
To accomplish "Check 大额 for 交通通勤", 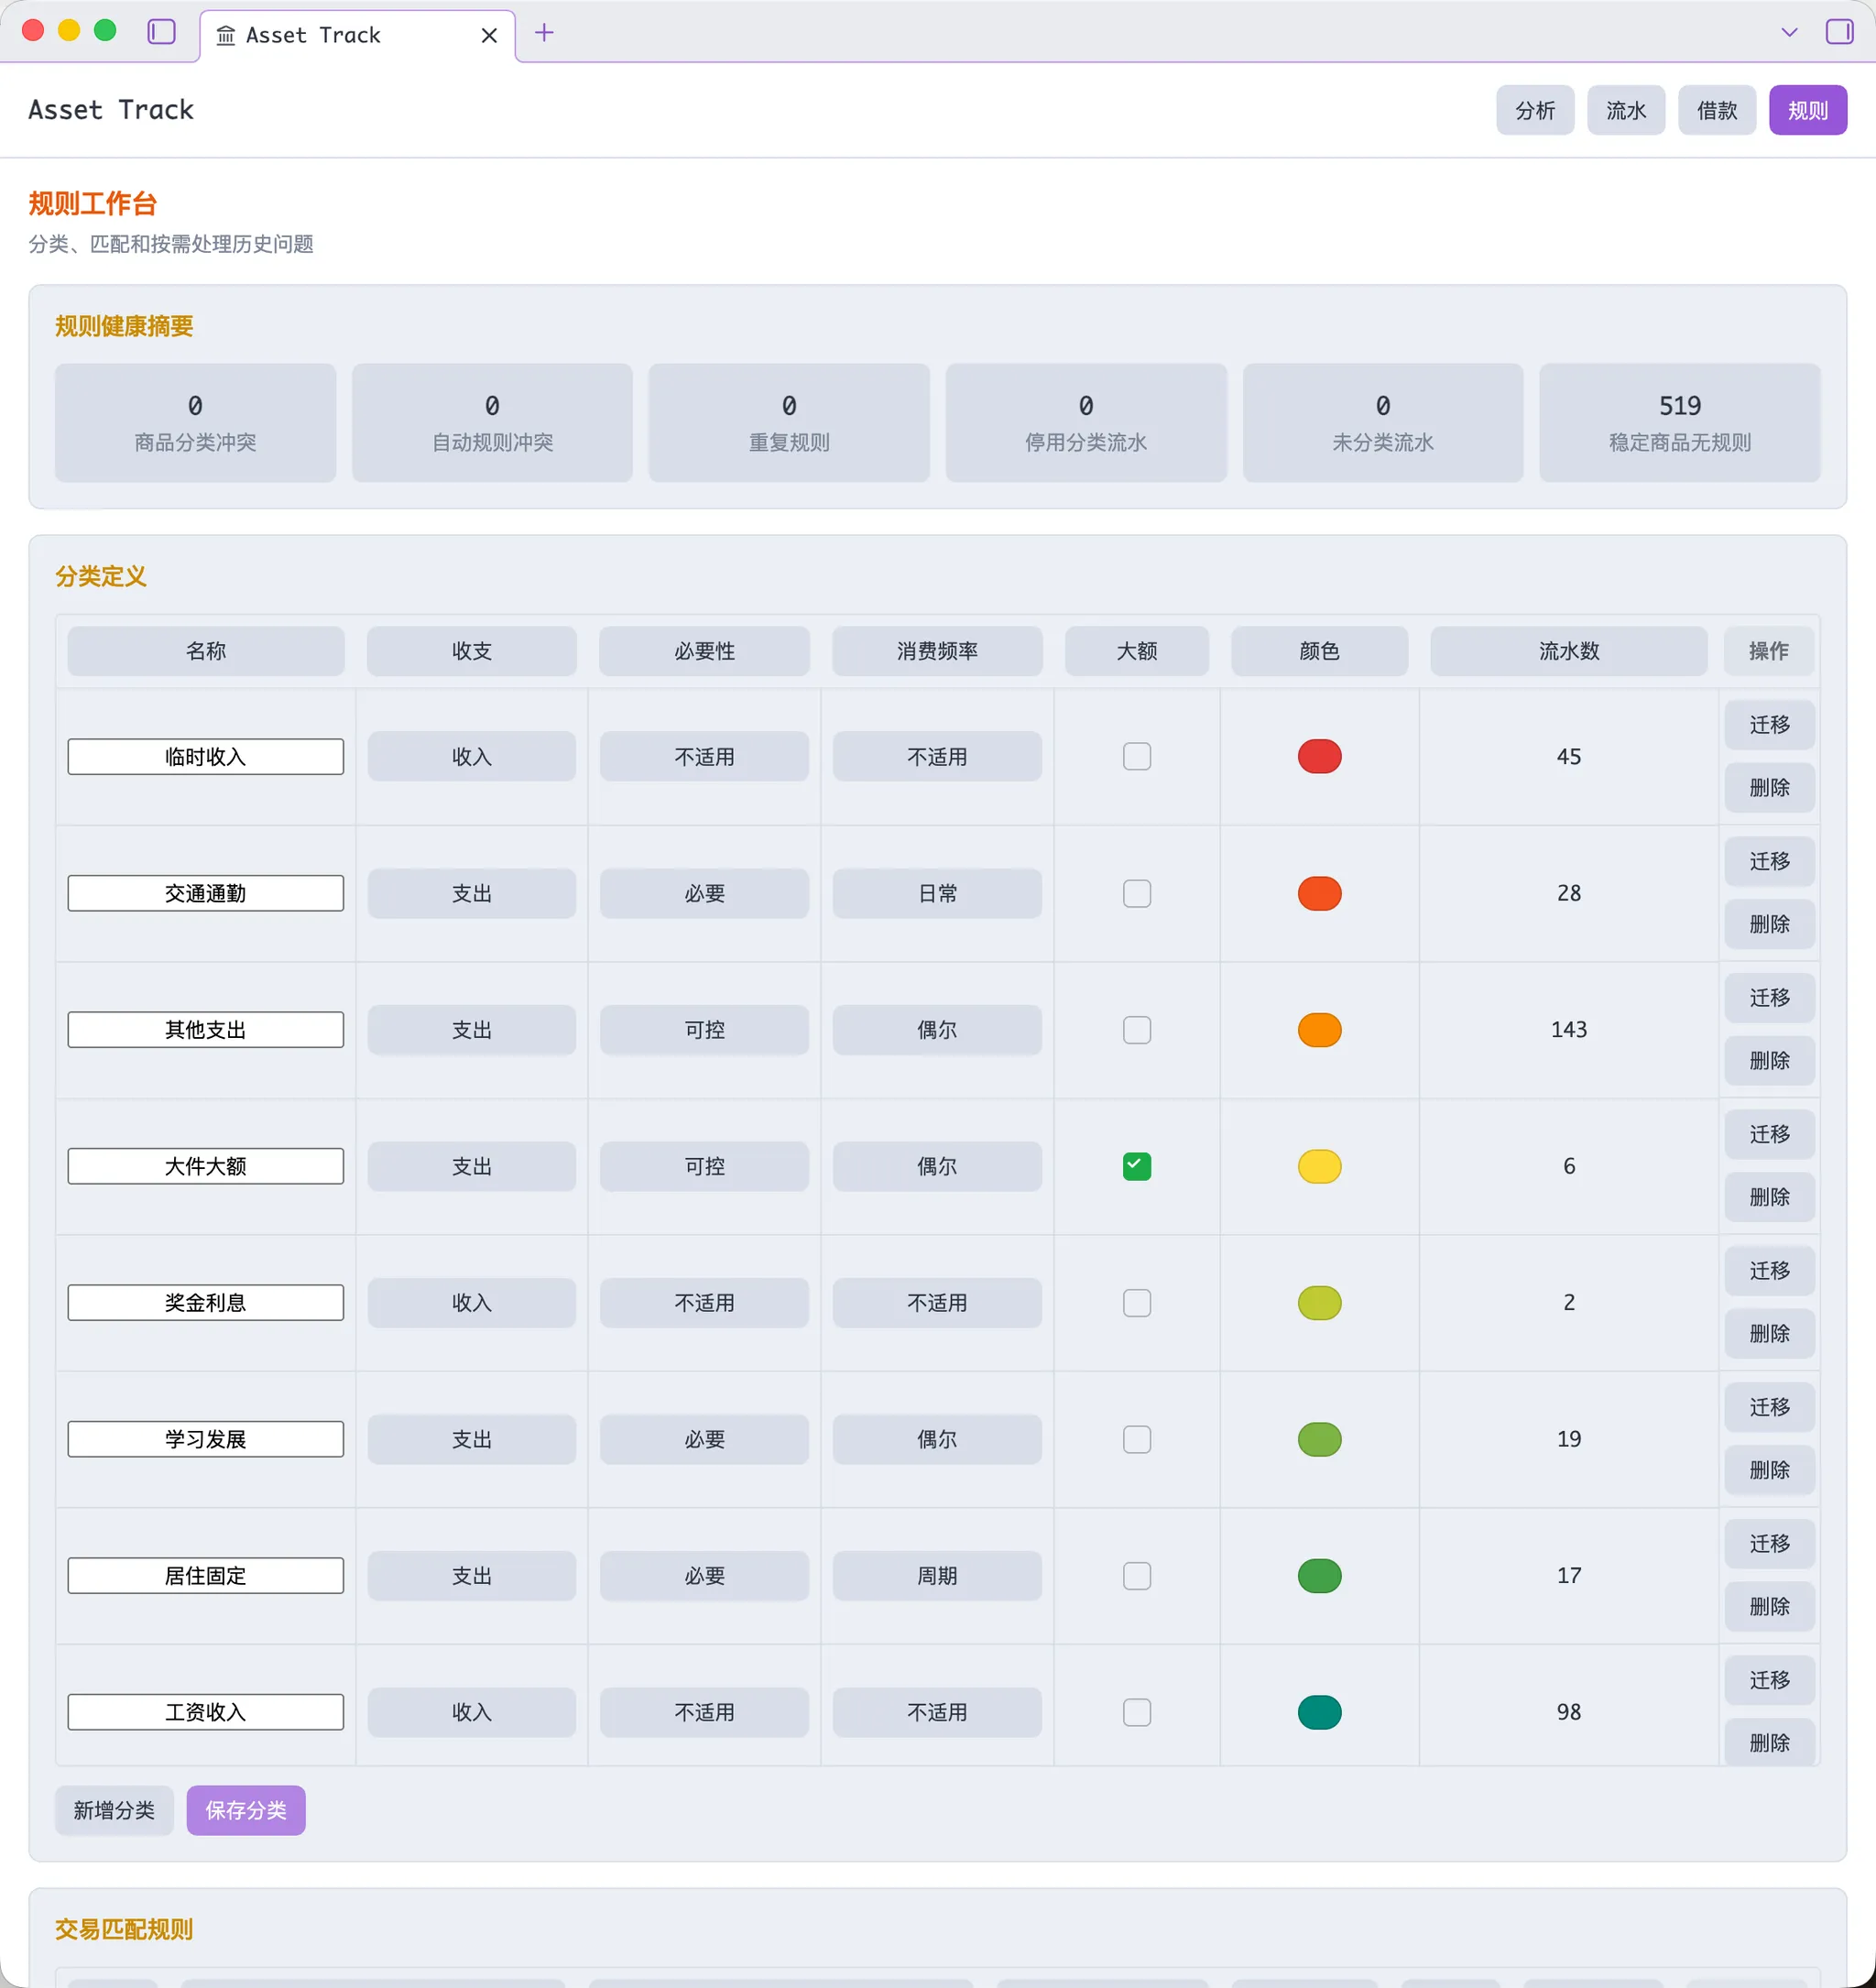I will pos(1137,893).
